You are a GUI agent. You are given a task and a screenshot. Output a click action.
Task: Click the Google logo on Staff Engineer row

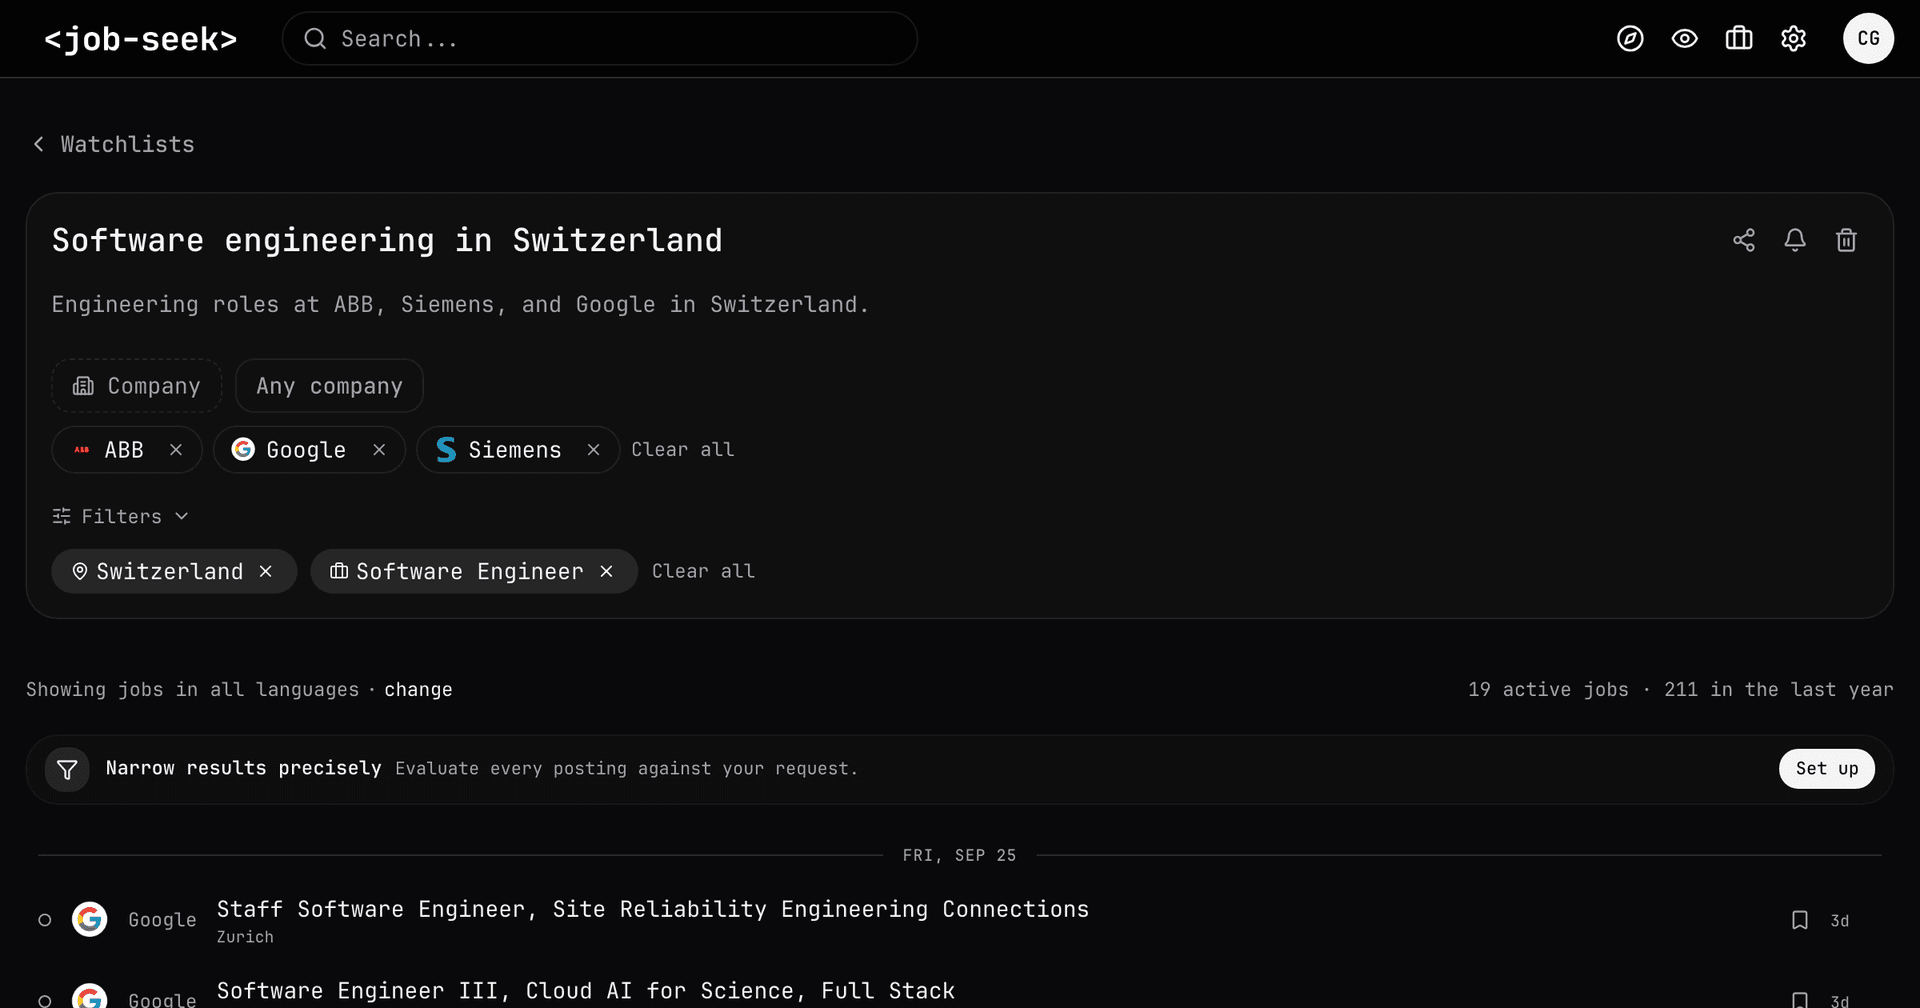[90, 919]
